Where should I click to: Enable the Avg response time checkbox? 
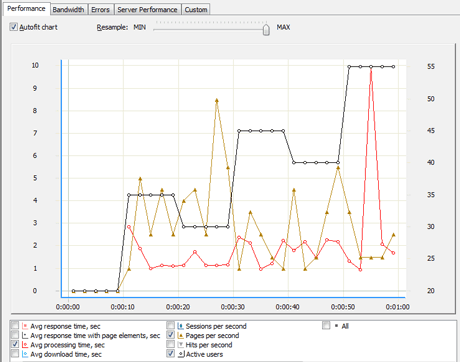click(15, 325)
